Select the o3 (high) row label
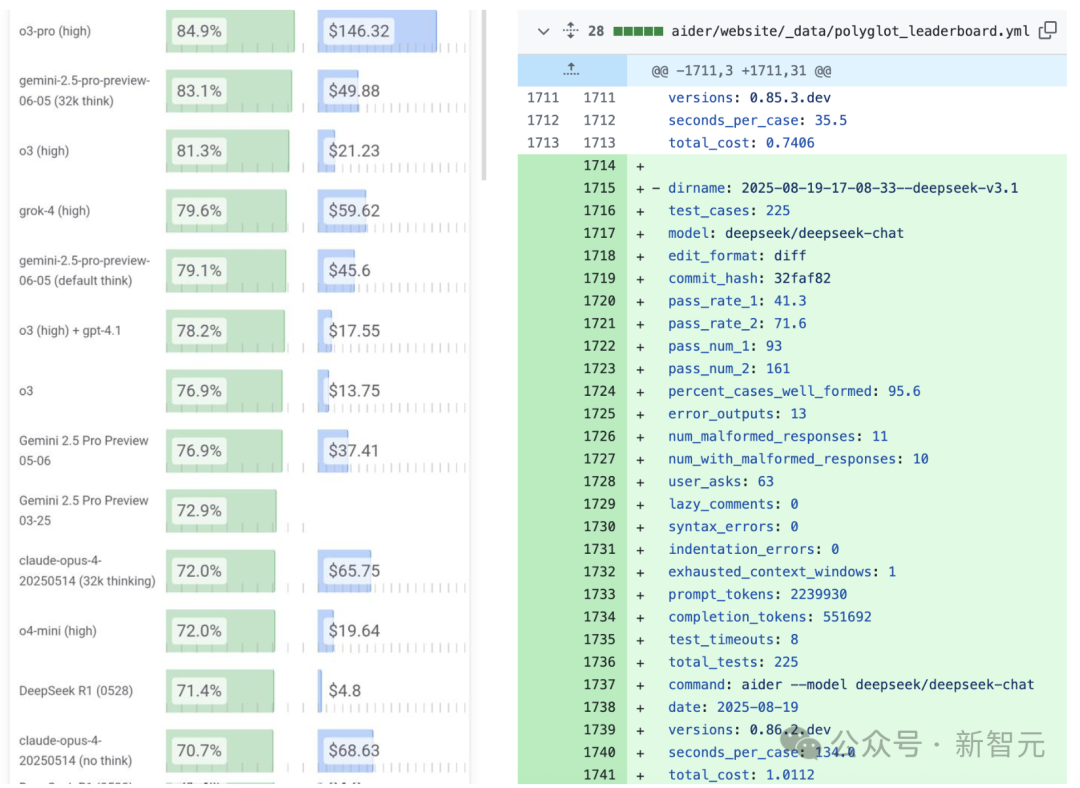 tap(44, 151)
